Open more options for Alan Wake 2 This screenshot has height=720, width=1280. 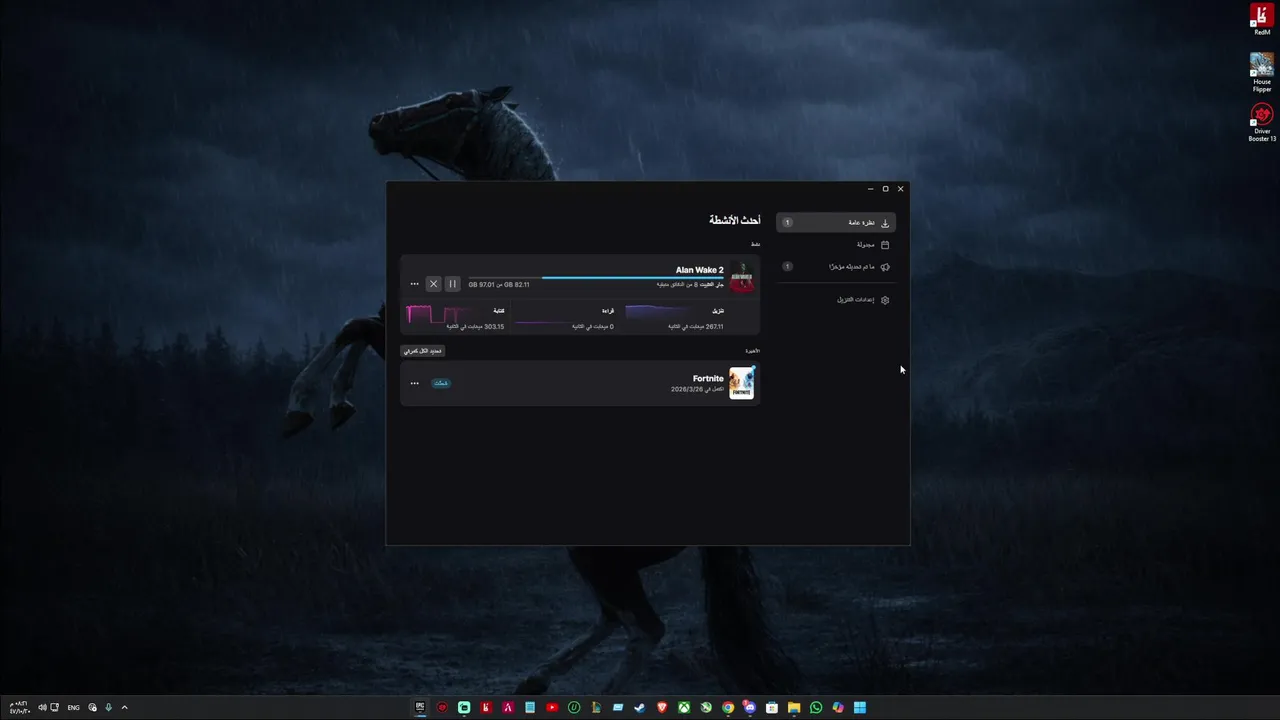click(414, 284)
